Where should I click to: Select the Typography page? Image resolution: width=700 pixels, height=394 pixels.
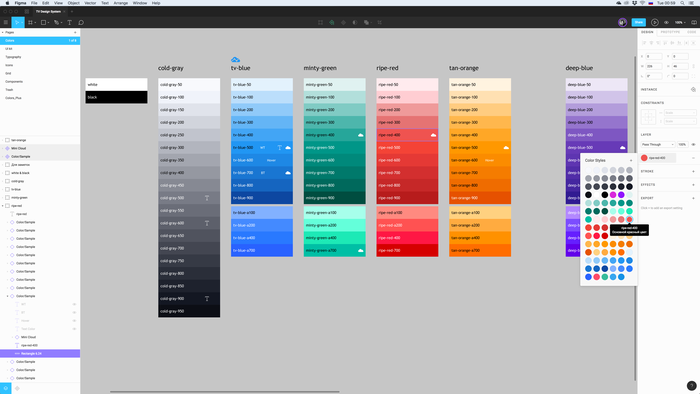click(13, 57)
